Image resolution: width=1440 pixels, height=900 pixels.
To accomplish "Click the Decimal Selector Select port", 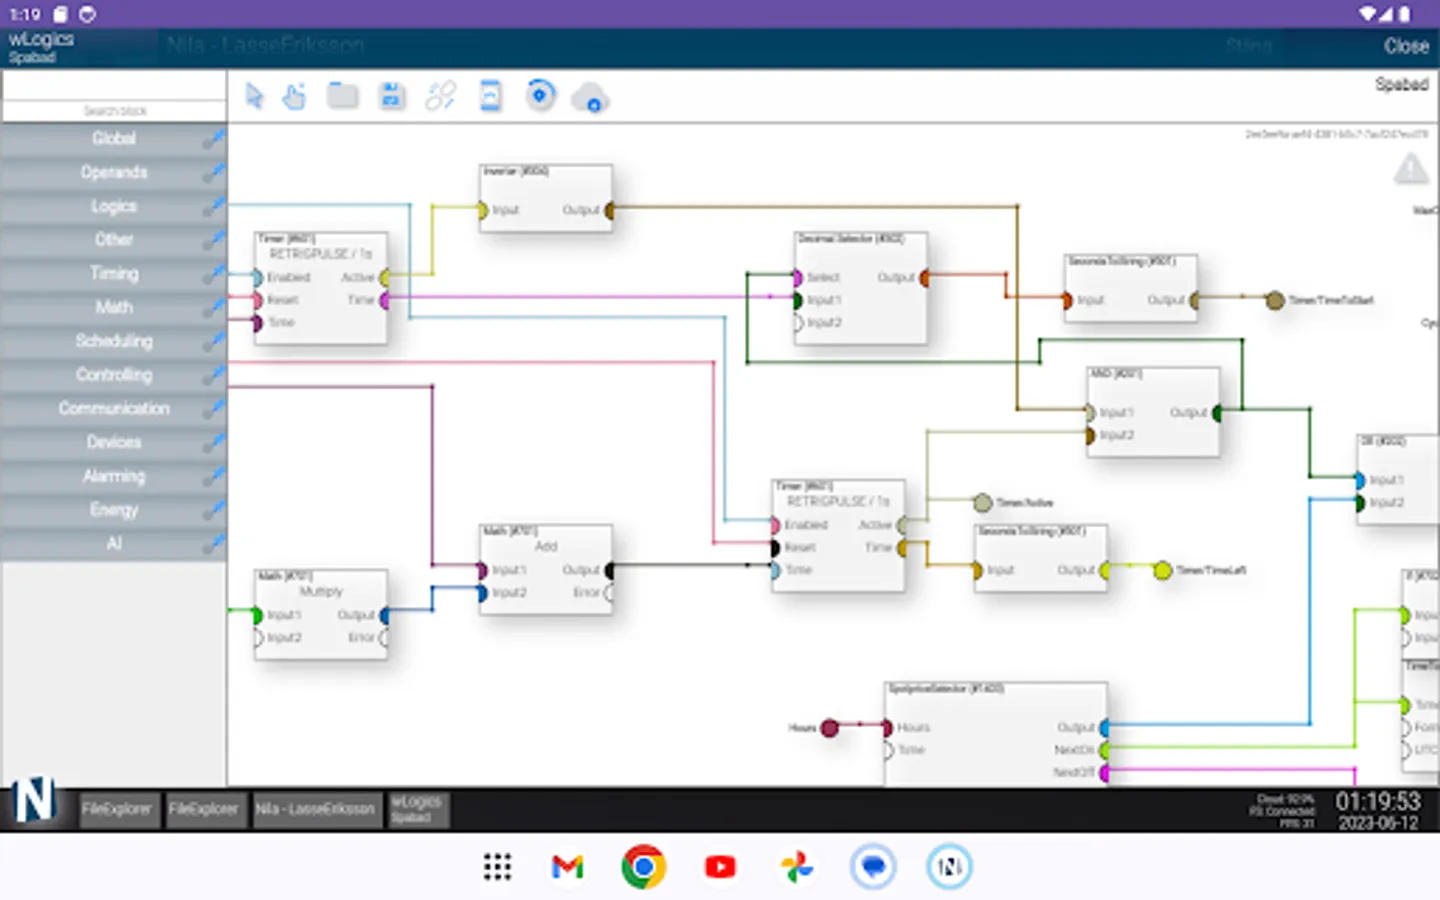I will [797, 277].
